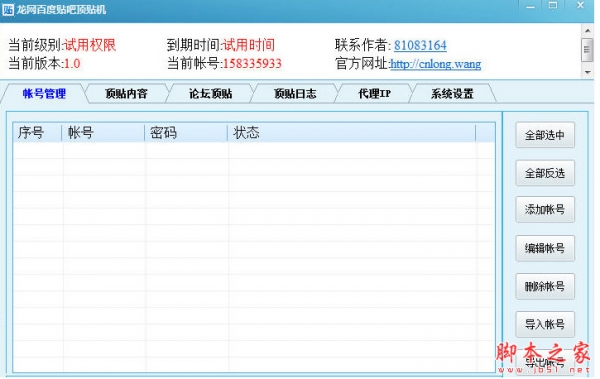Open author contact link 81083164
600x379 pixels.
pyautogui.click(x=420, y=45)
